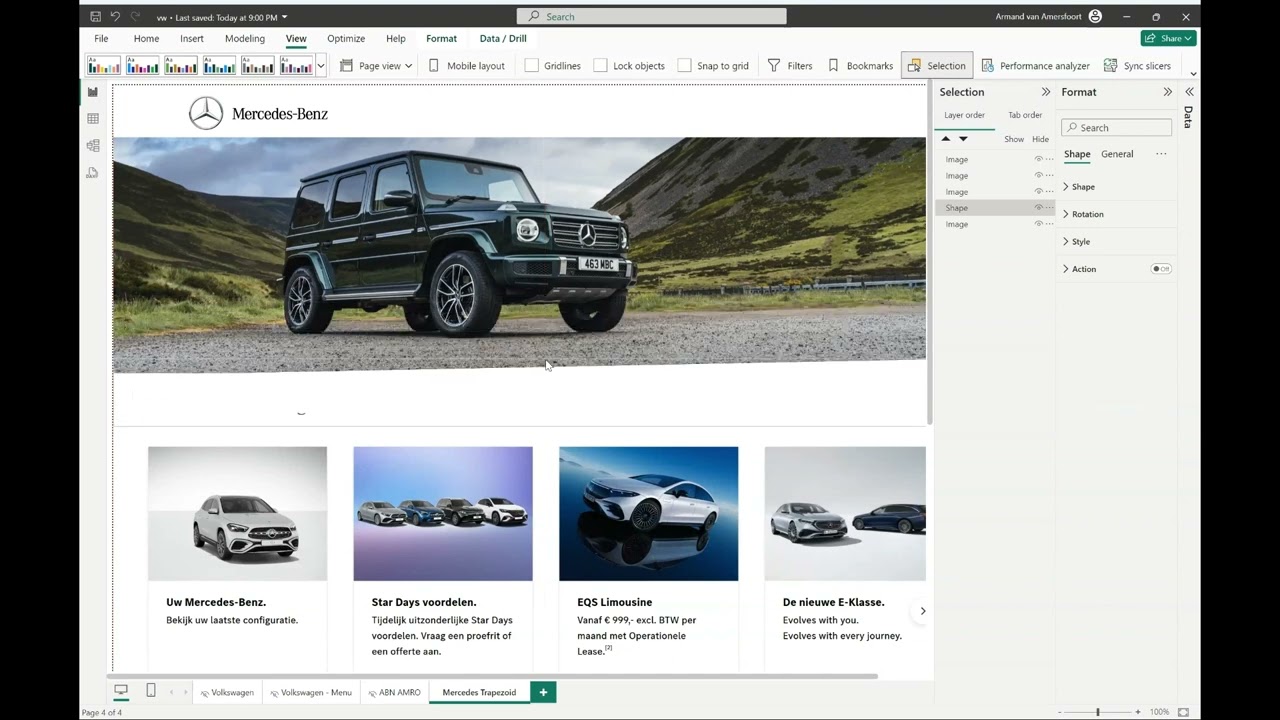Click the title bar Search box
This screenshot has height=720, width=1280.
(652, 16)
